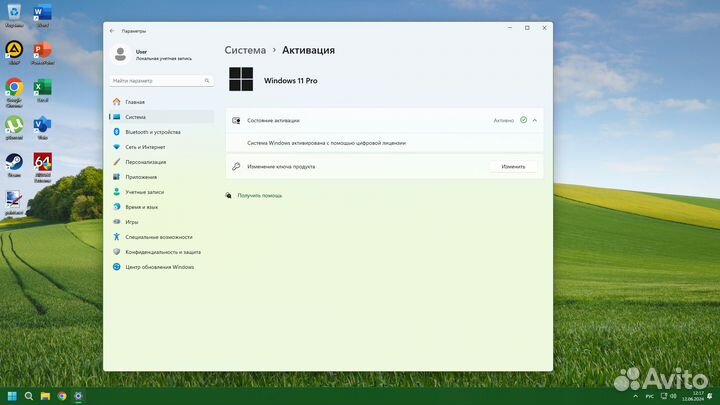Open Время и язык settings
720x405 pixels.
[x=161, y=207]
